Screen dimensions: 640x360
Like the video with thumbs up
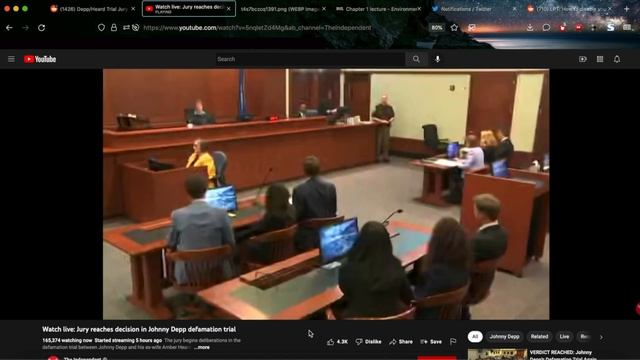(x=337, y=342)
